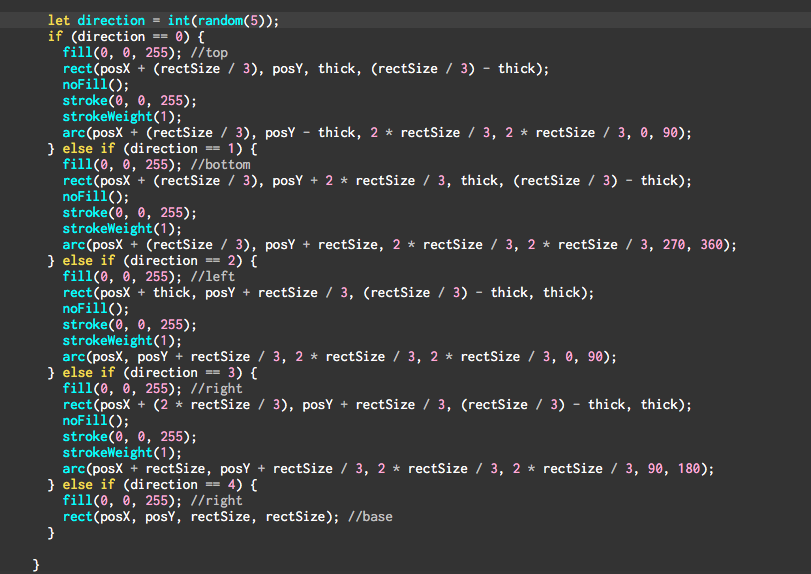This screenshot has height=574, width=811.
Task: Click the '//top' comment
Action: (x=209, y=53)
